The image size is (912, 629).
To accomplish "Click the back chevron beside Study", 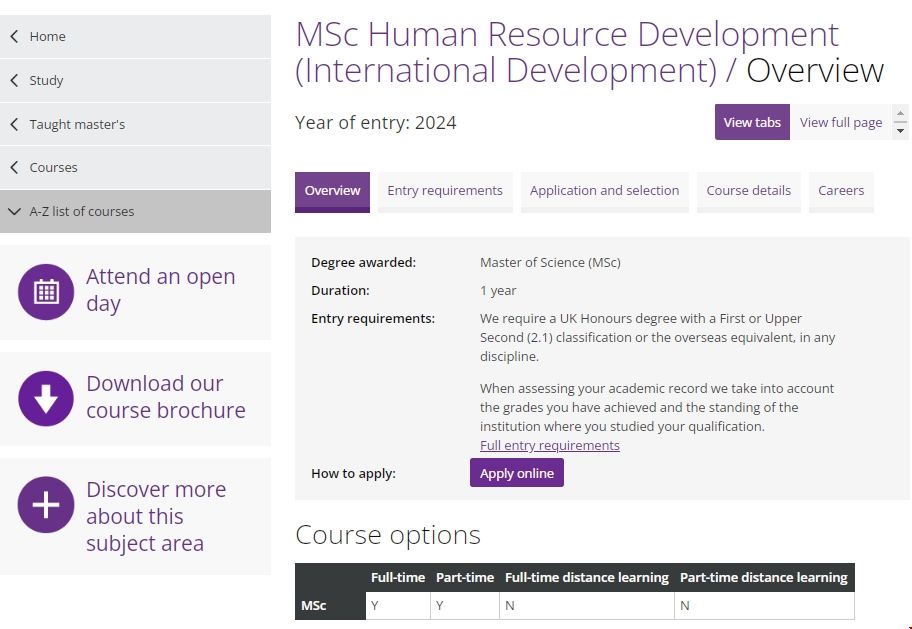I will tap(14, 80).
